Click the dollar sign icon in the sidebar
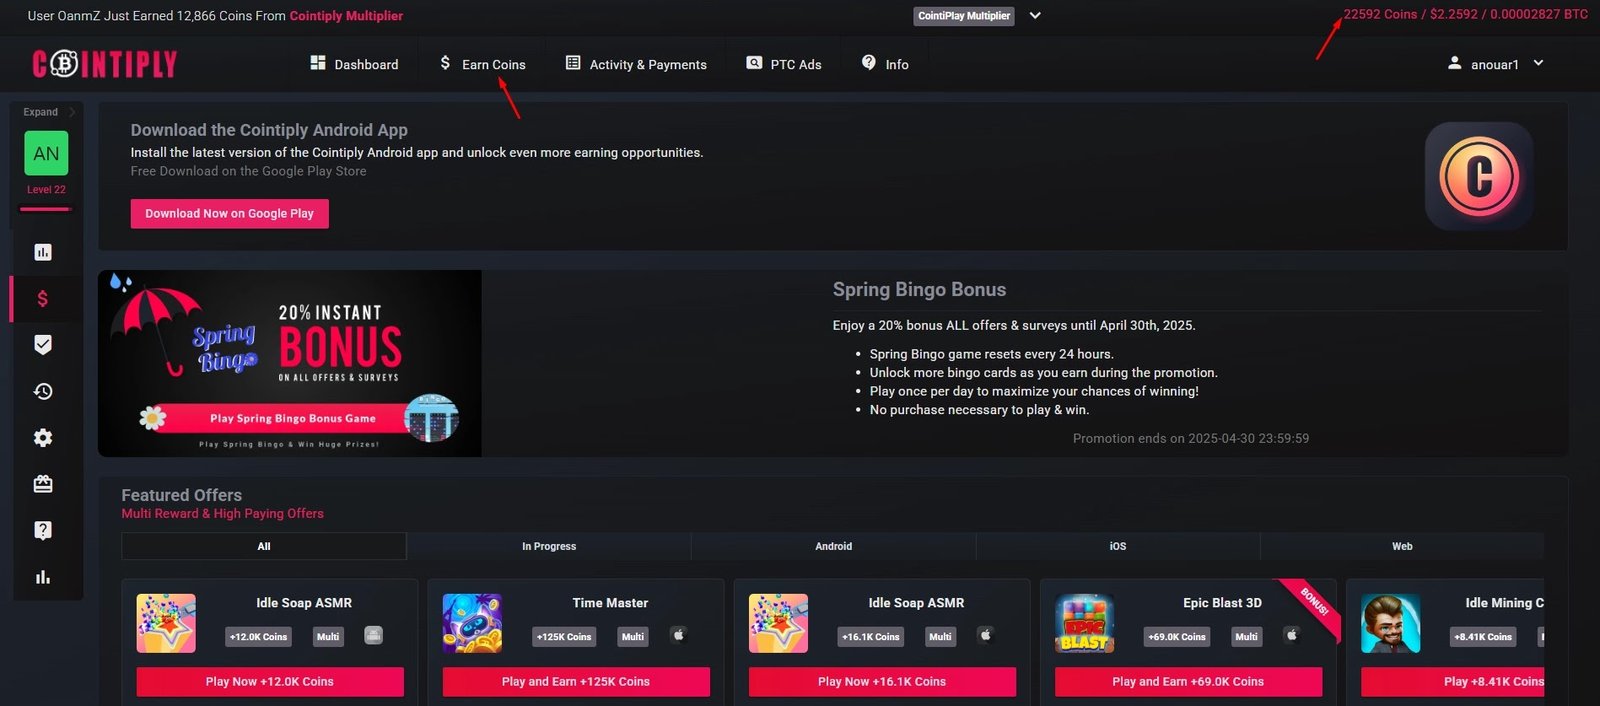The height and width of the screenshot is (706, 1600). click(x=43, y=299)
